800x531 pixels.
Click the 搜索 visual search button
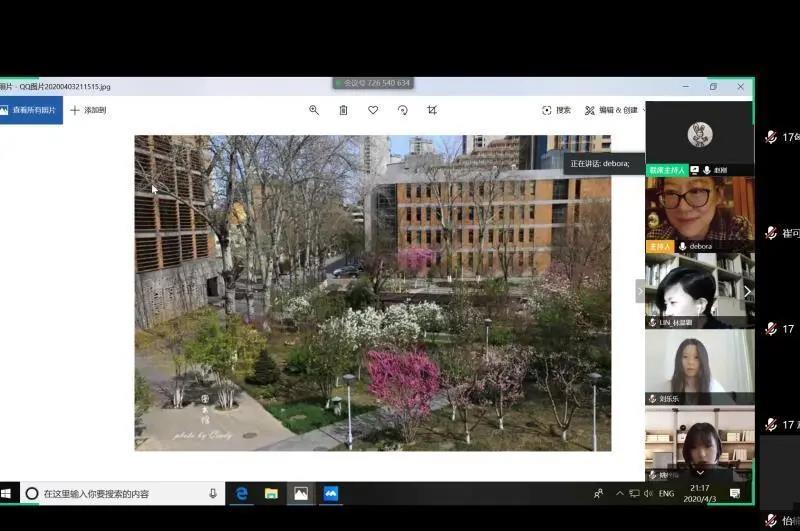(x=557, y=110)
